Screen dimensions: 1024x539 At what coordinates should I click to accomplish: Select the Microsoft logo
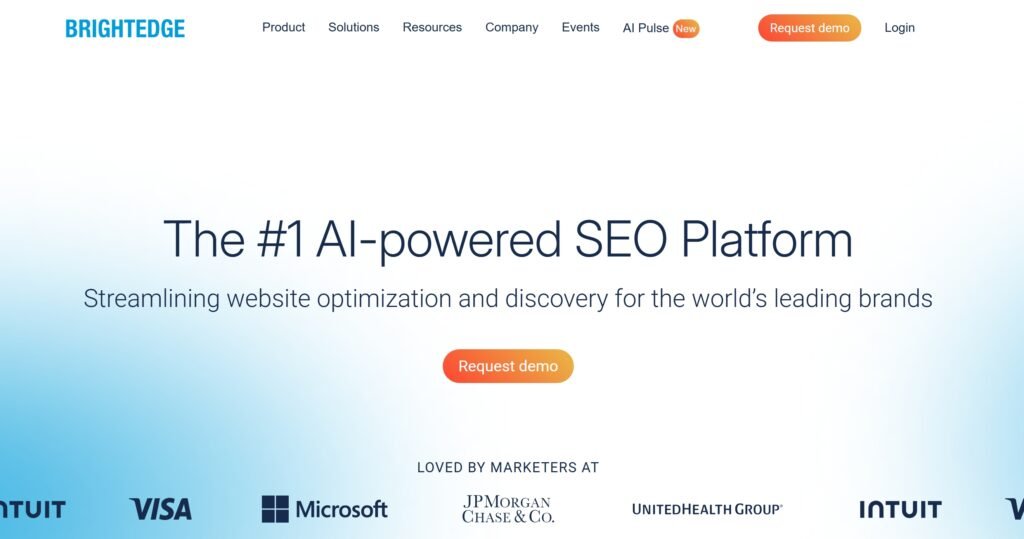point(324,509)
